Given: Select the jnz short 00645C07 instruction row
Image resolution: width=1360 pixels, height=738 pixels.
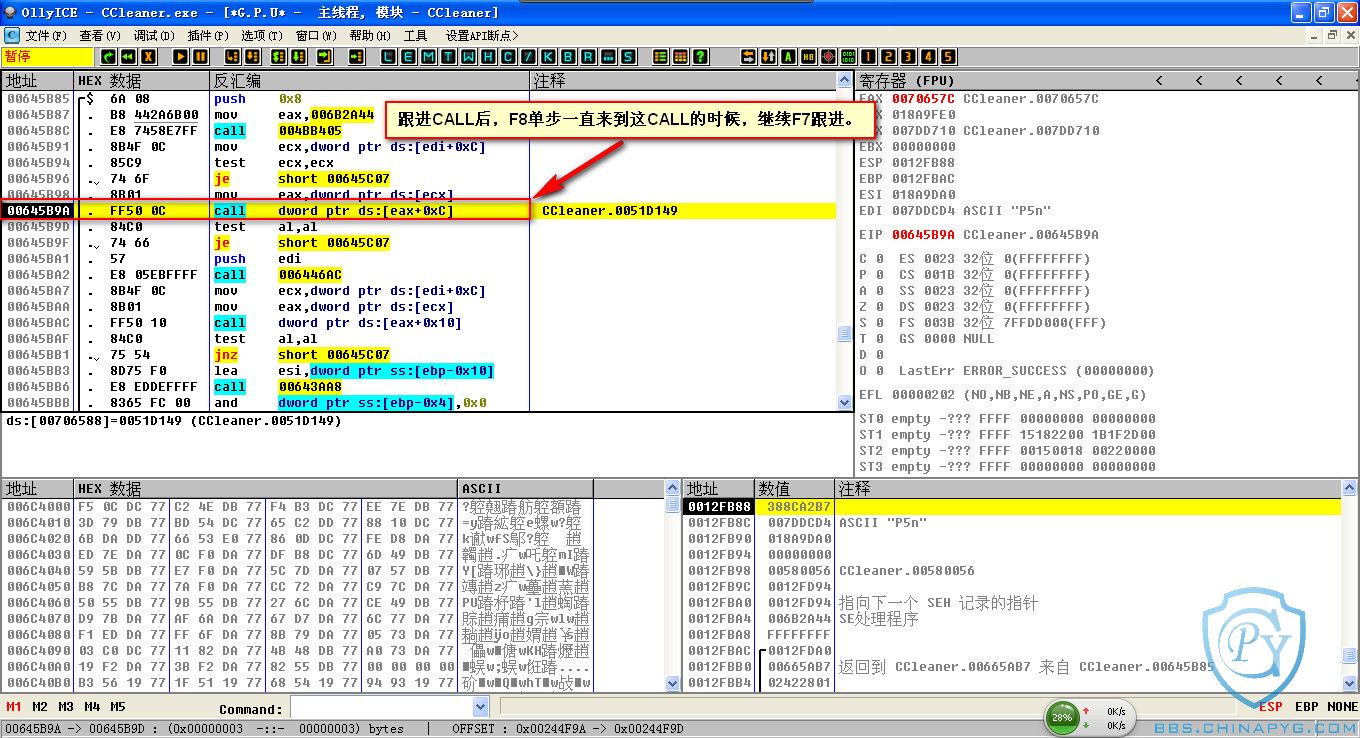Looking at the screenshot, I should coord(419,355).
